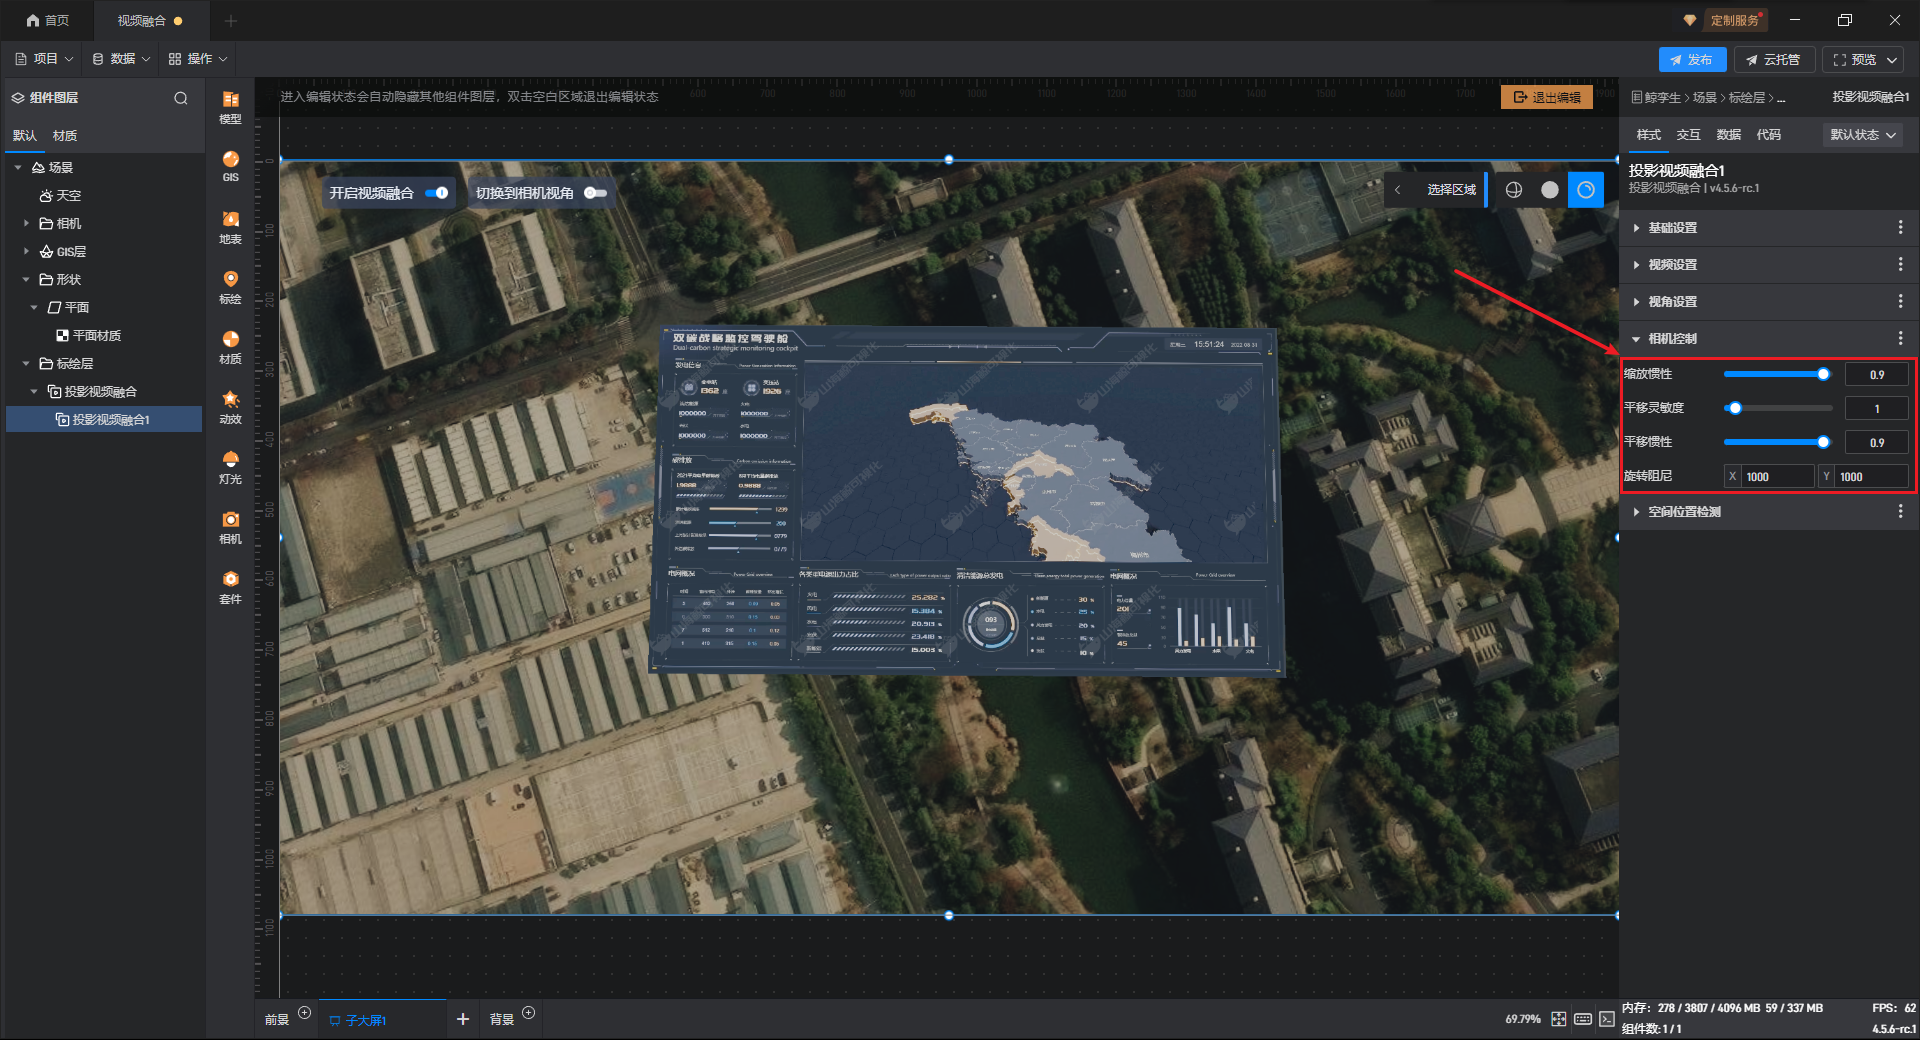
Task: Toggle the 开启视频融合 switch
Action: [437, 193]
